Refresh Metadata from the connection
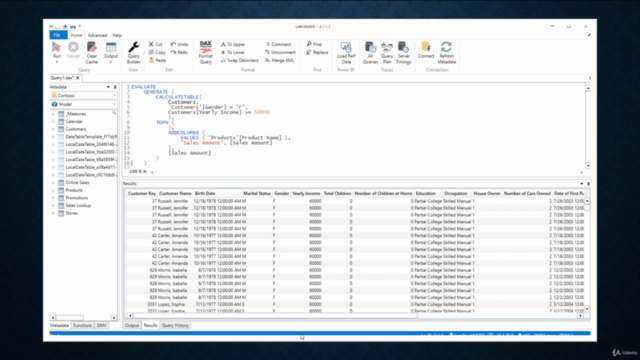The width and height of the screenshot is (640, 360). 447,53
